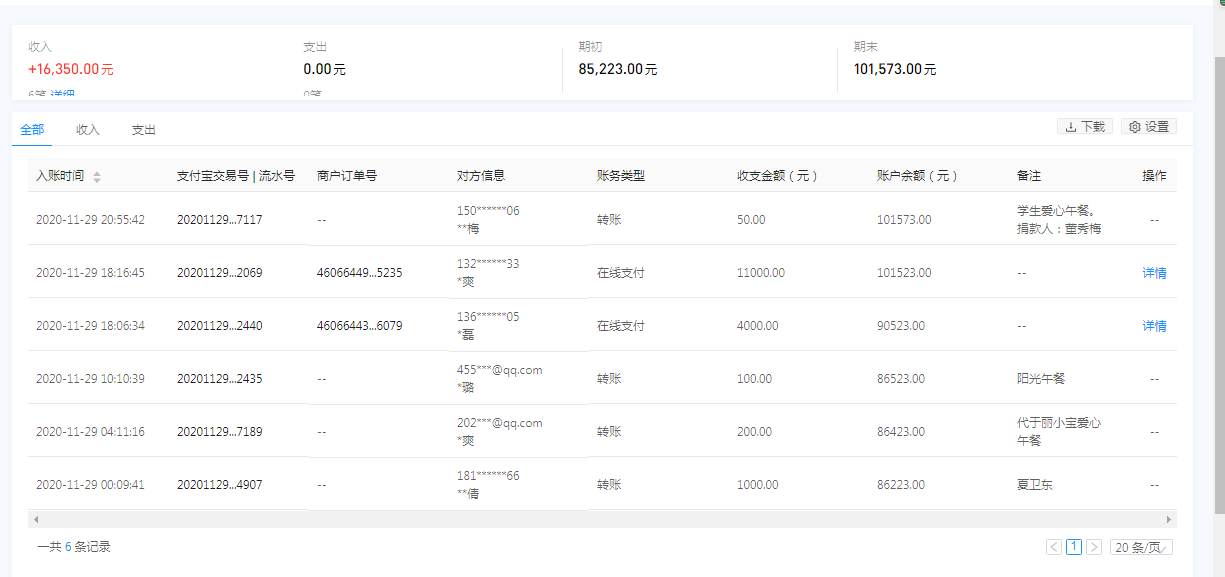Click transaction number 20201129...7117
The width and height of the screenshot is (1225, 577).
(219, 220)
